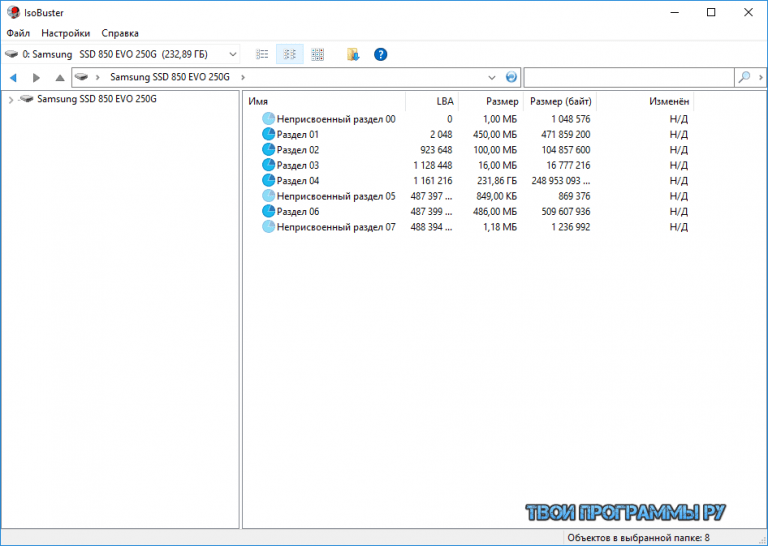This screenshot has width=768, height=546.
Task: Click the LBA value 2 048
Action: [441, 134]
